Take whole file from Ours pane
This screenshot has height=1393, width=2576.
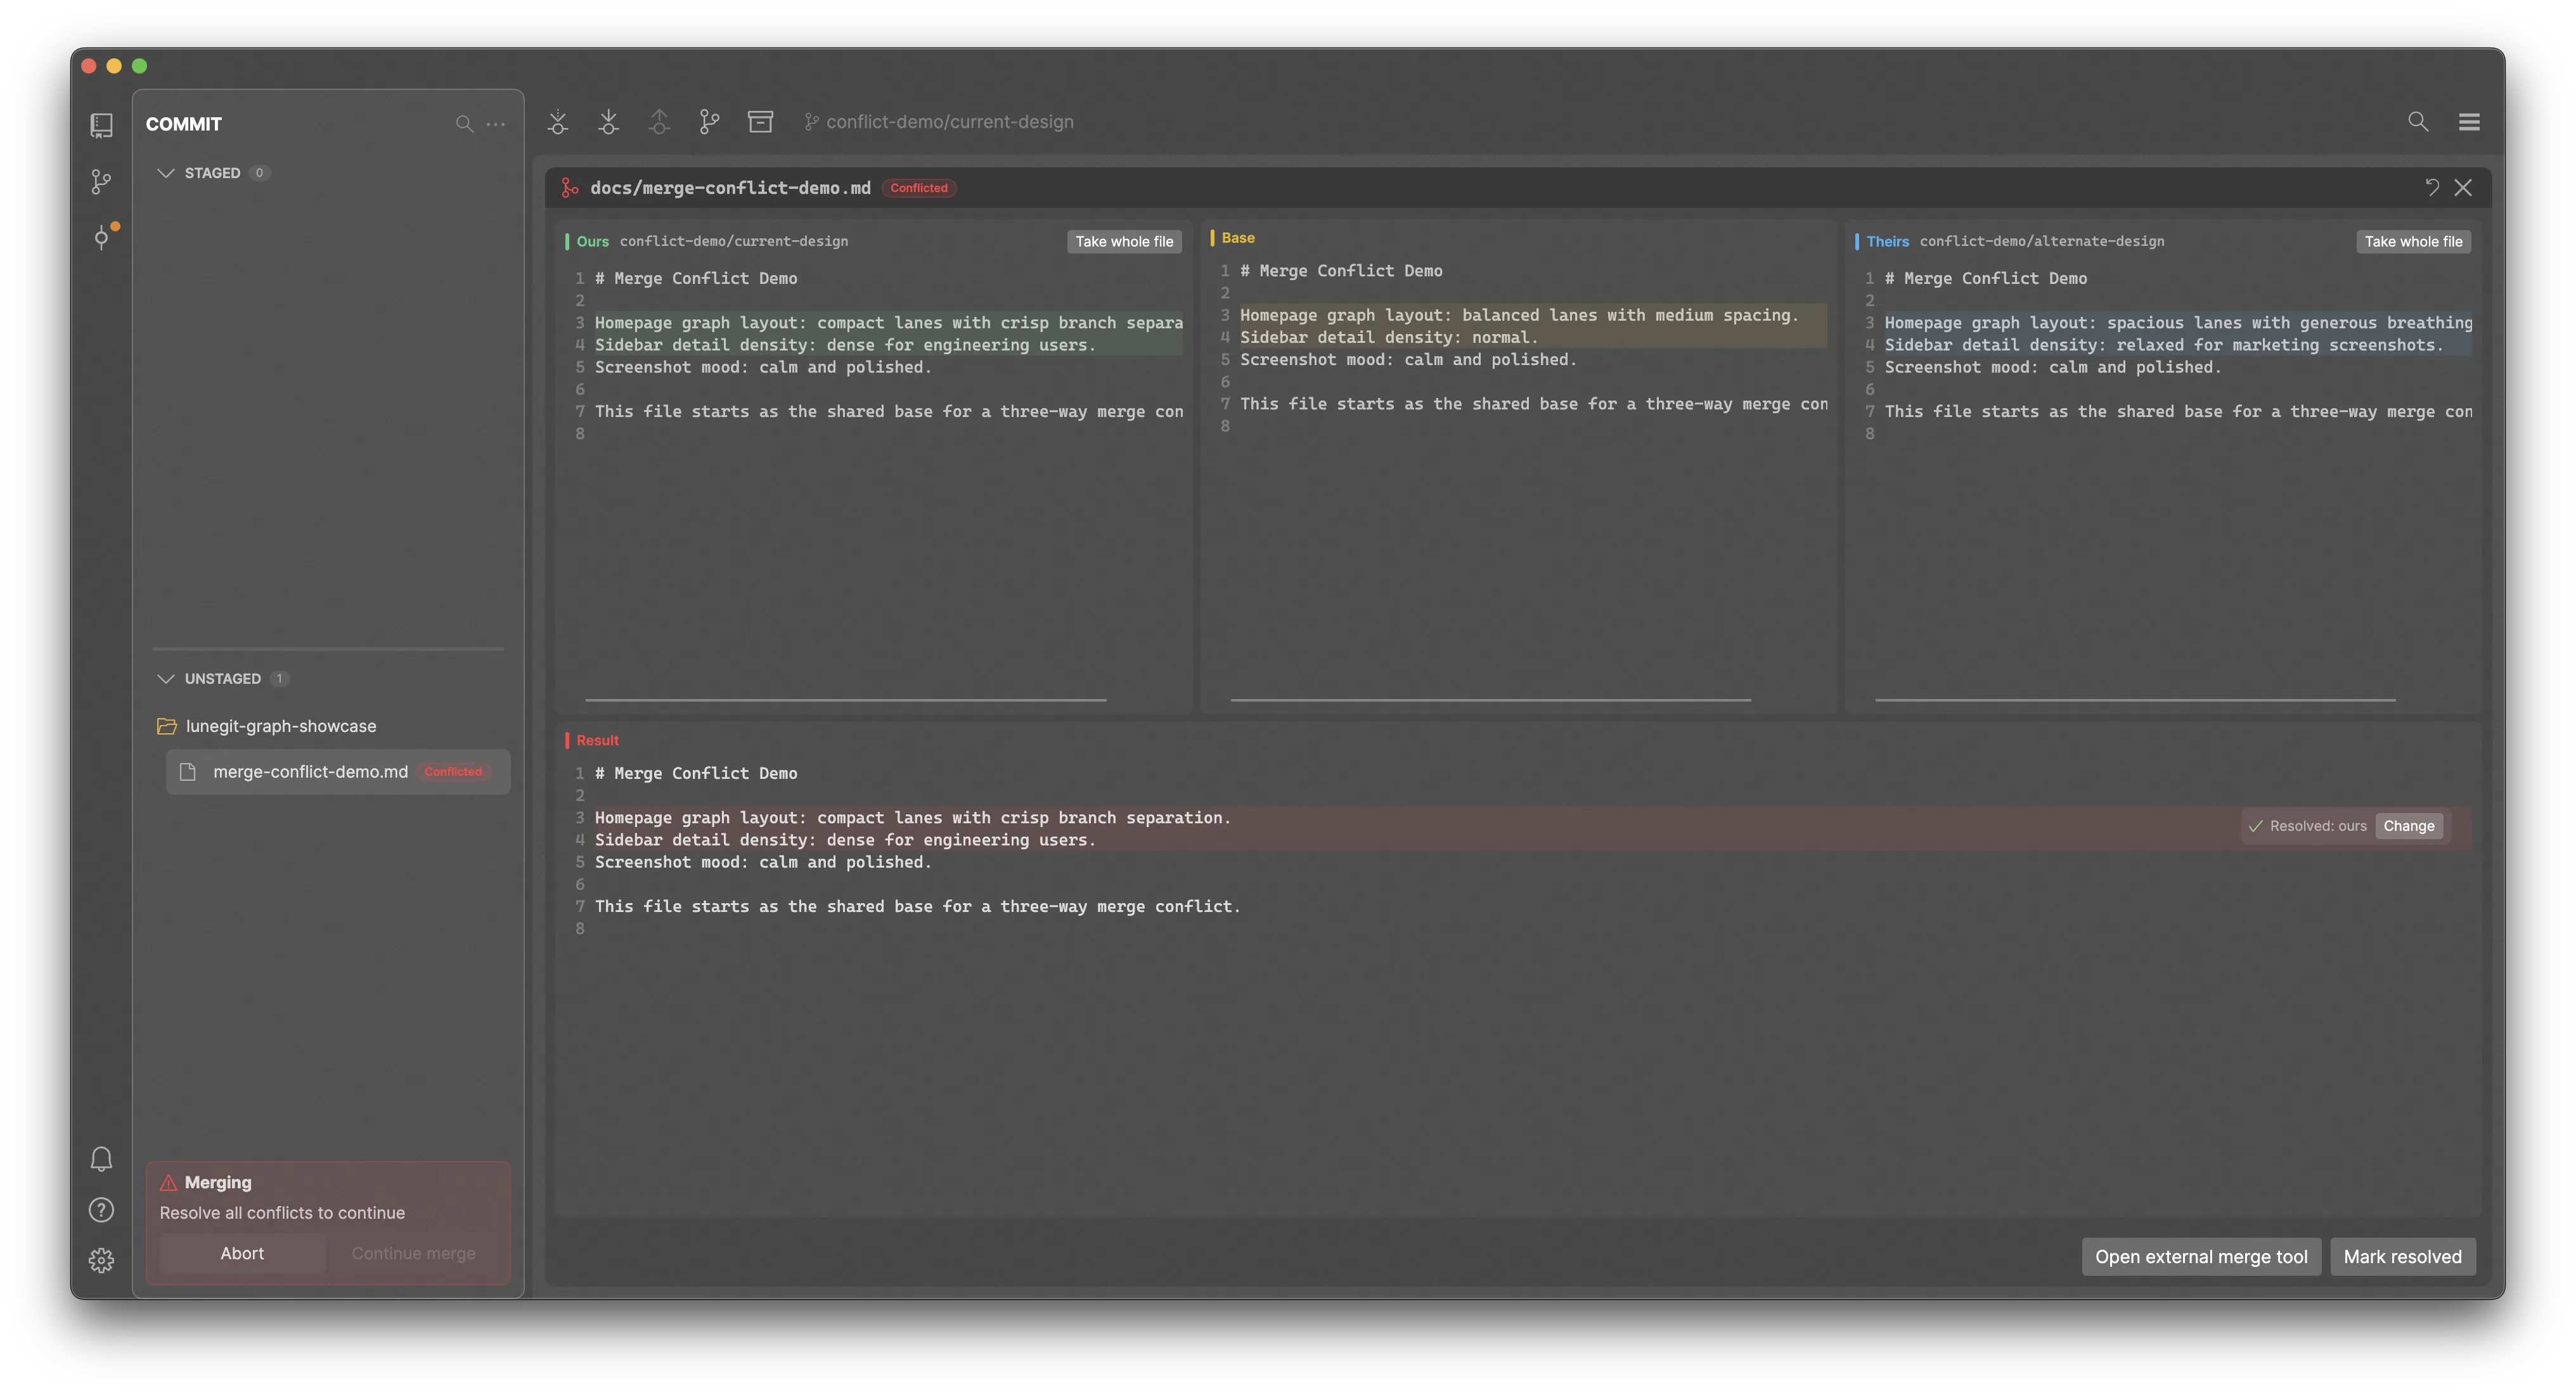pos(1124,241)
